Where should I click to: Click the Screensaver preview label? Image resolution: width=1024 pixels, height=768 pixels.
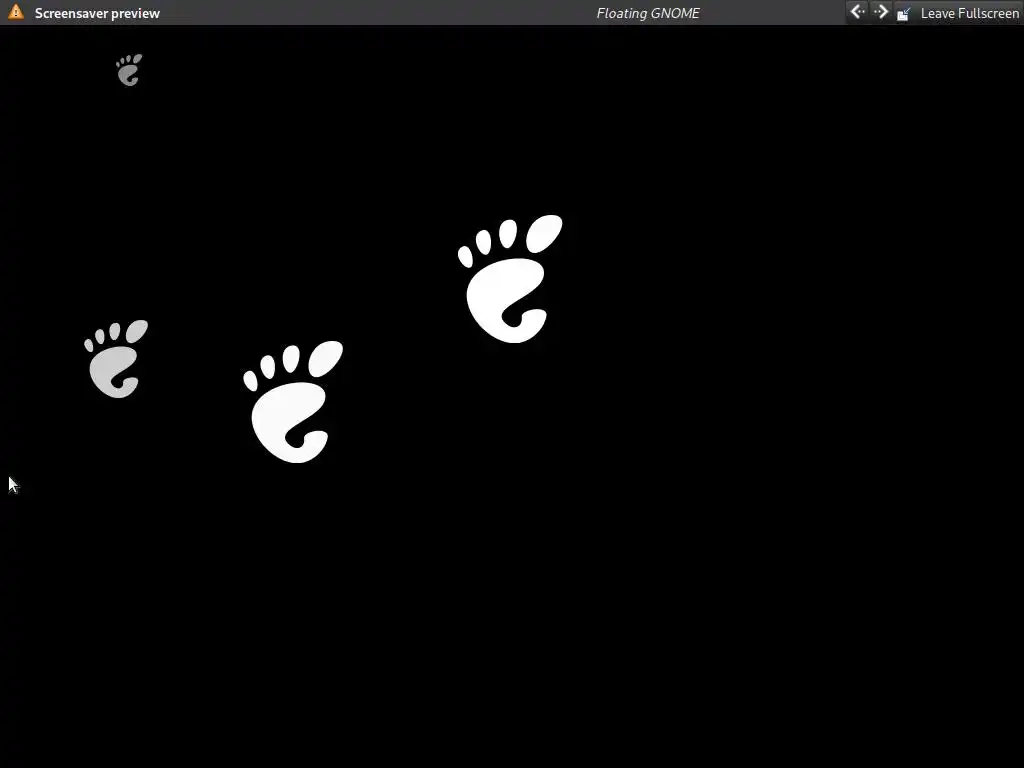97,13
